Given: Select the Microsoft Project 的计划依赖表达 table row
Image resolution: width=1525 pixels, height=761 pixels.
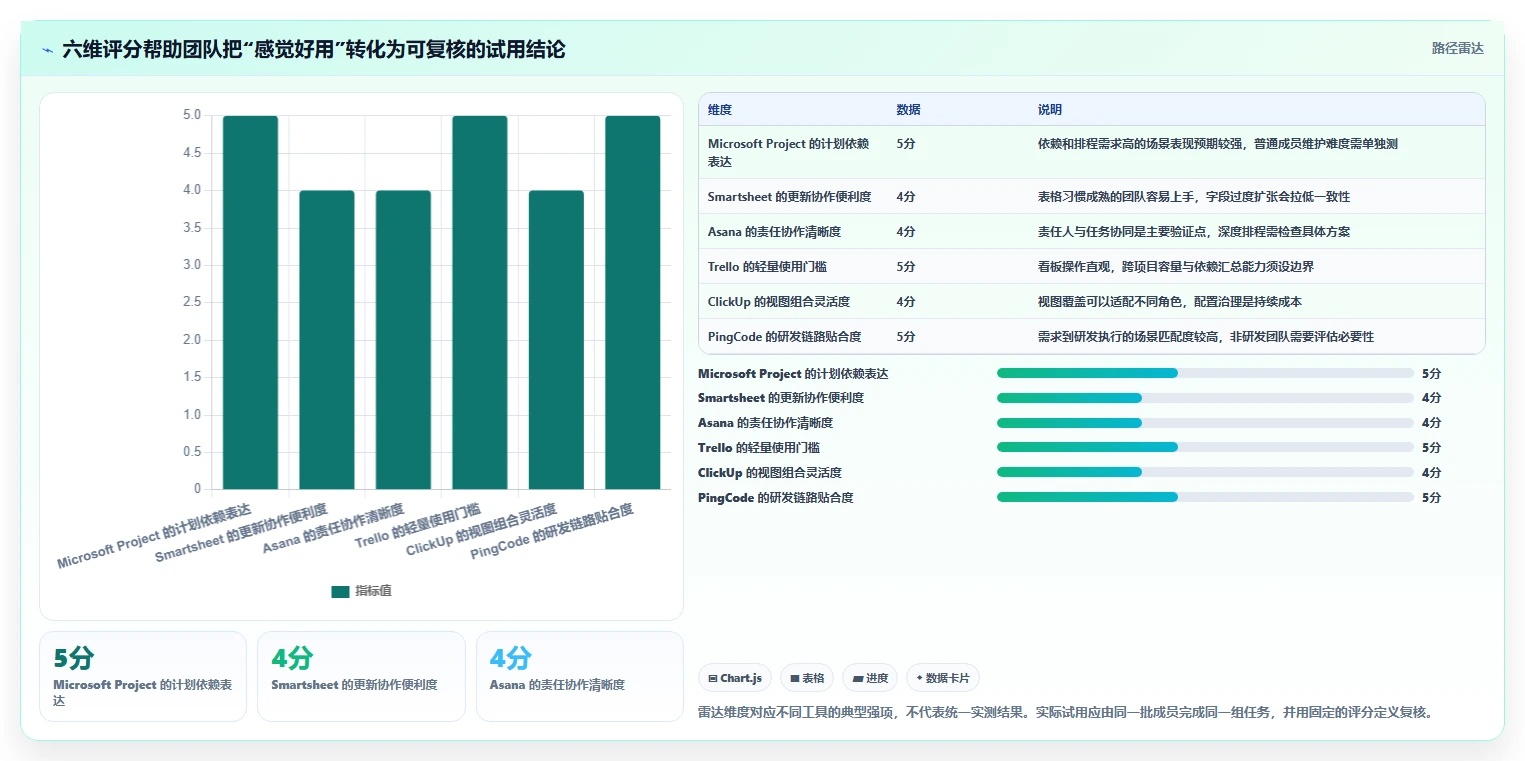Looking at the screenshot, I should (1091, 152).
